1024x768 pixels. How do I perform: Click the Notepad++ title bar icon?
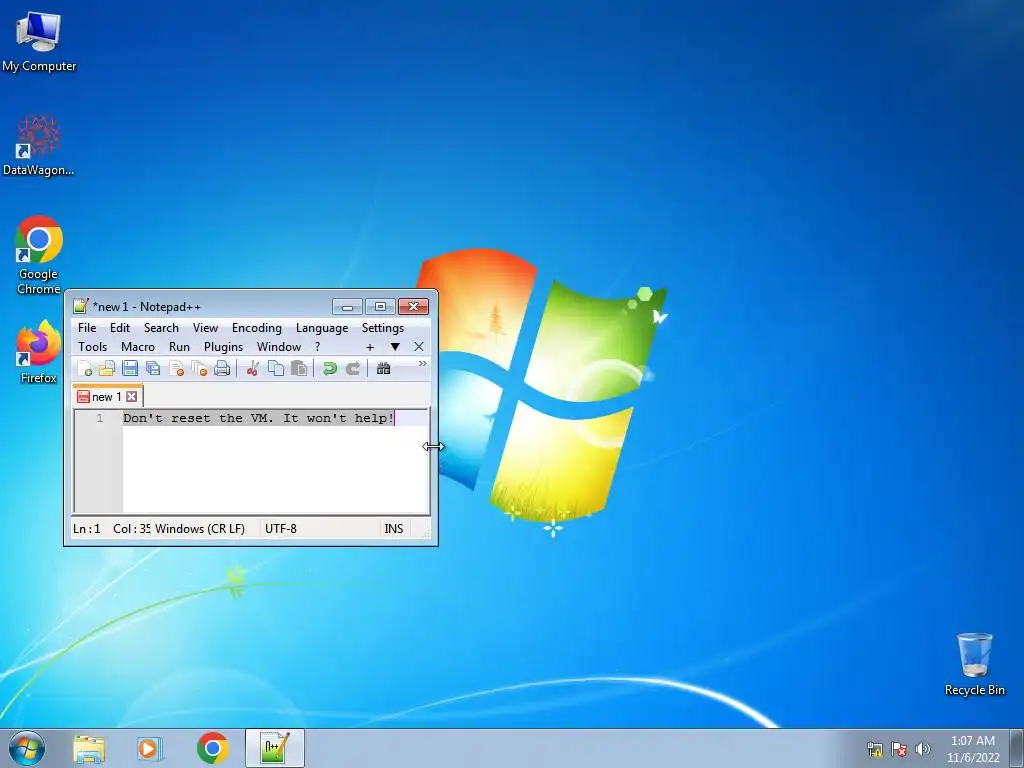80,306
